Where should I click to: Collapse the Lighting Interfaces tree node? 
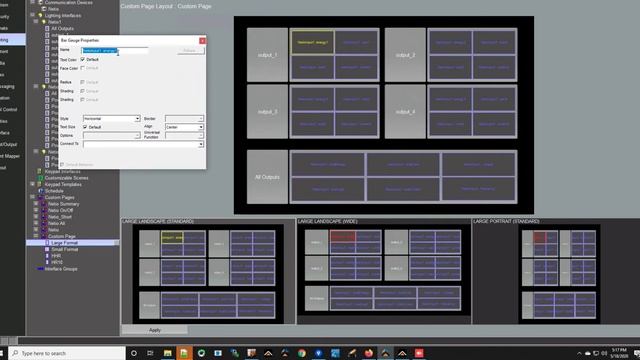(33, 15)
